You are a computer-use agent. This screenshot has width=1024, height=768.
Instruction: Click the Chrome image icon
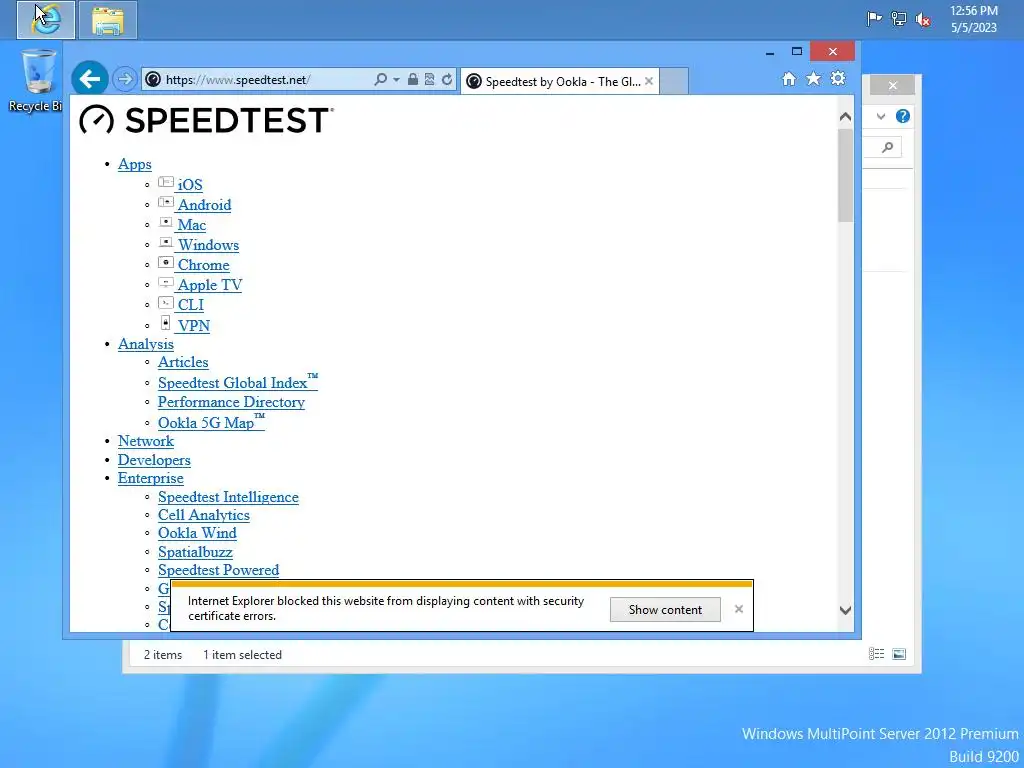[x=166, y=263]
